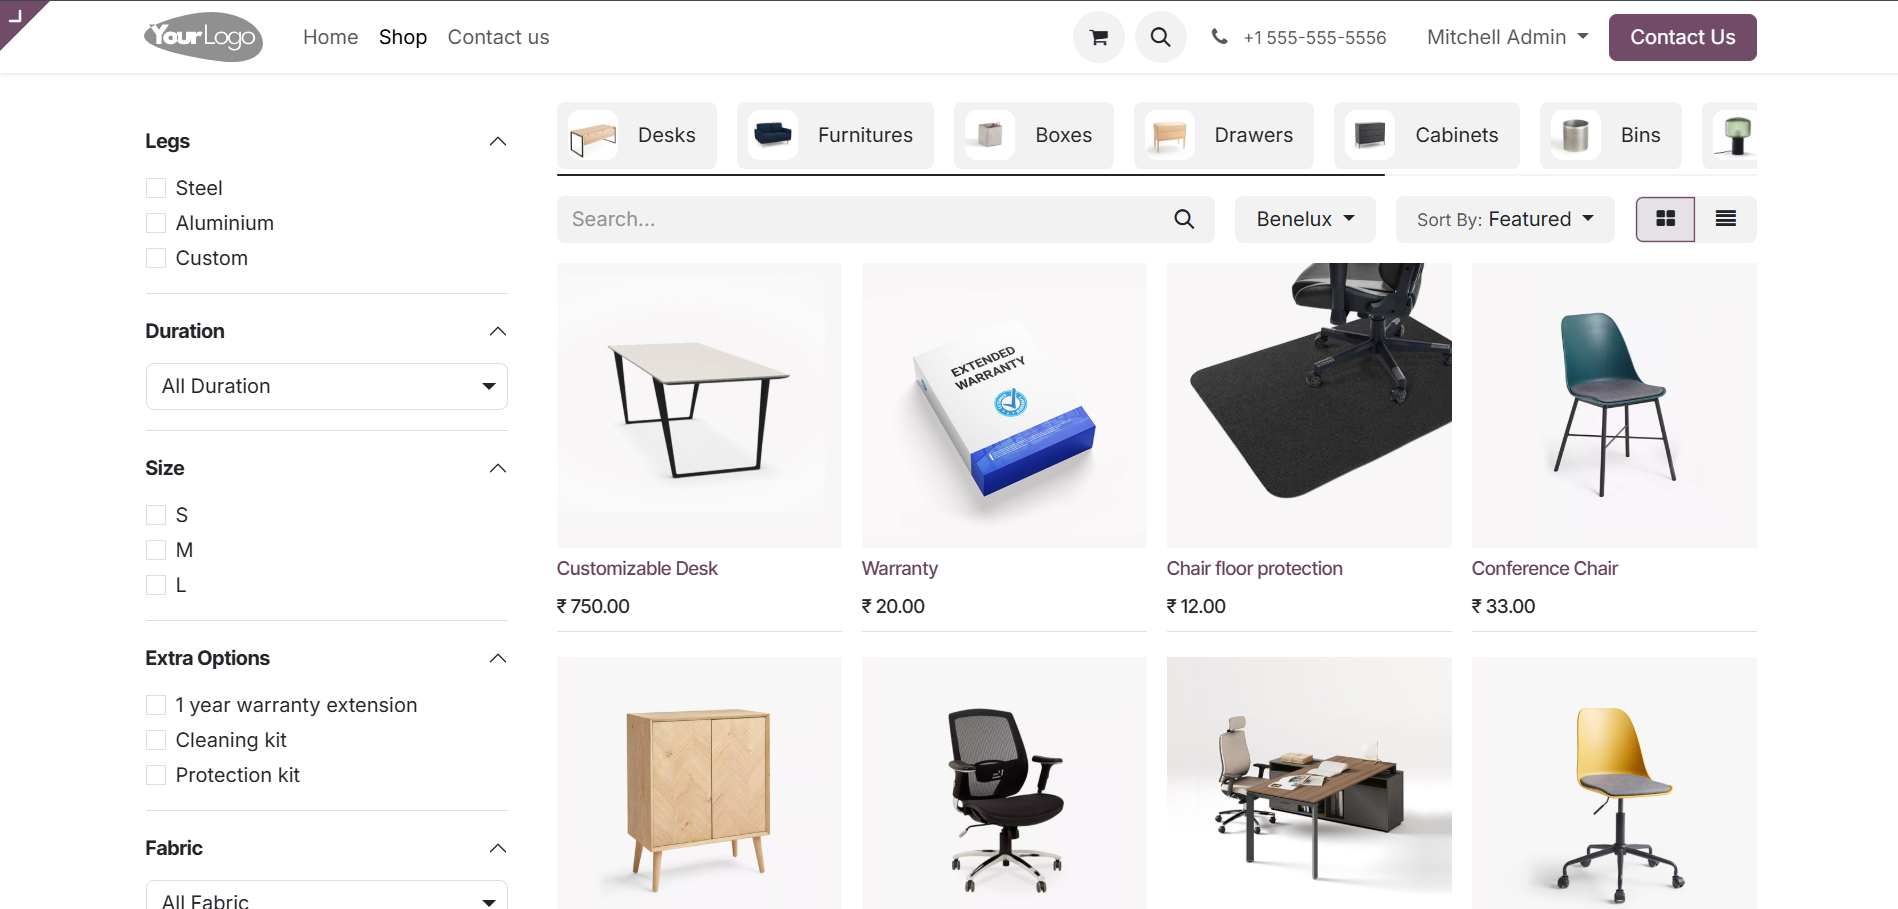The image size is (1898, 909).
Task: Tick the Cleaning kit option
Action: pyautogui.click(x=156, y=740)
